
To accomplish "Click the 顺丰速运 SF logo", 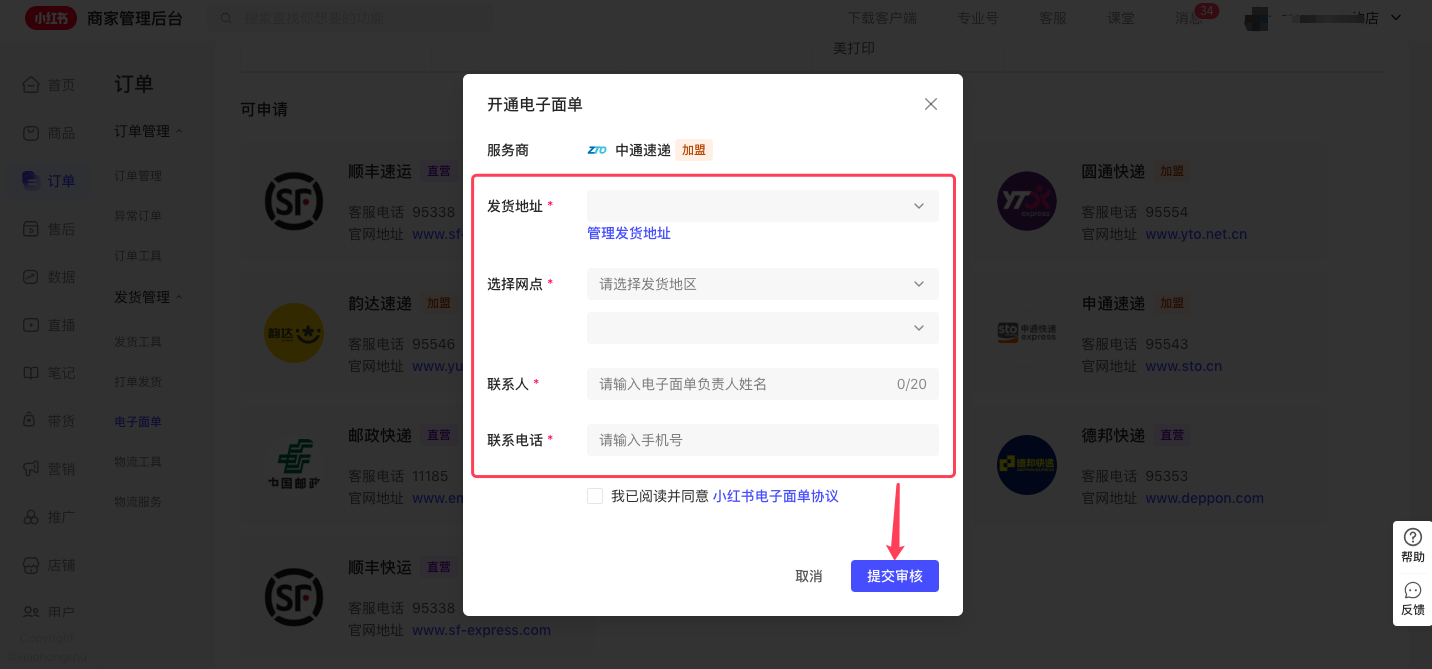I will tap(294, 201).
